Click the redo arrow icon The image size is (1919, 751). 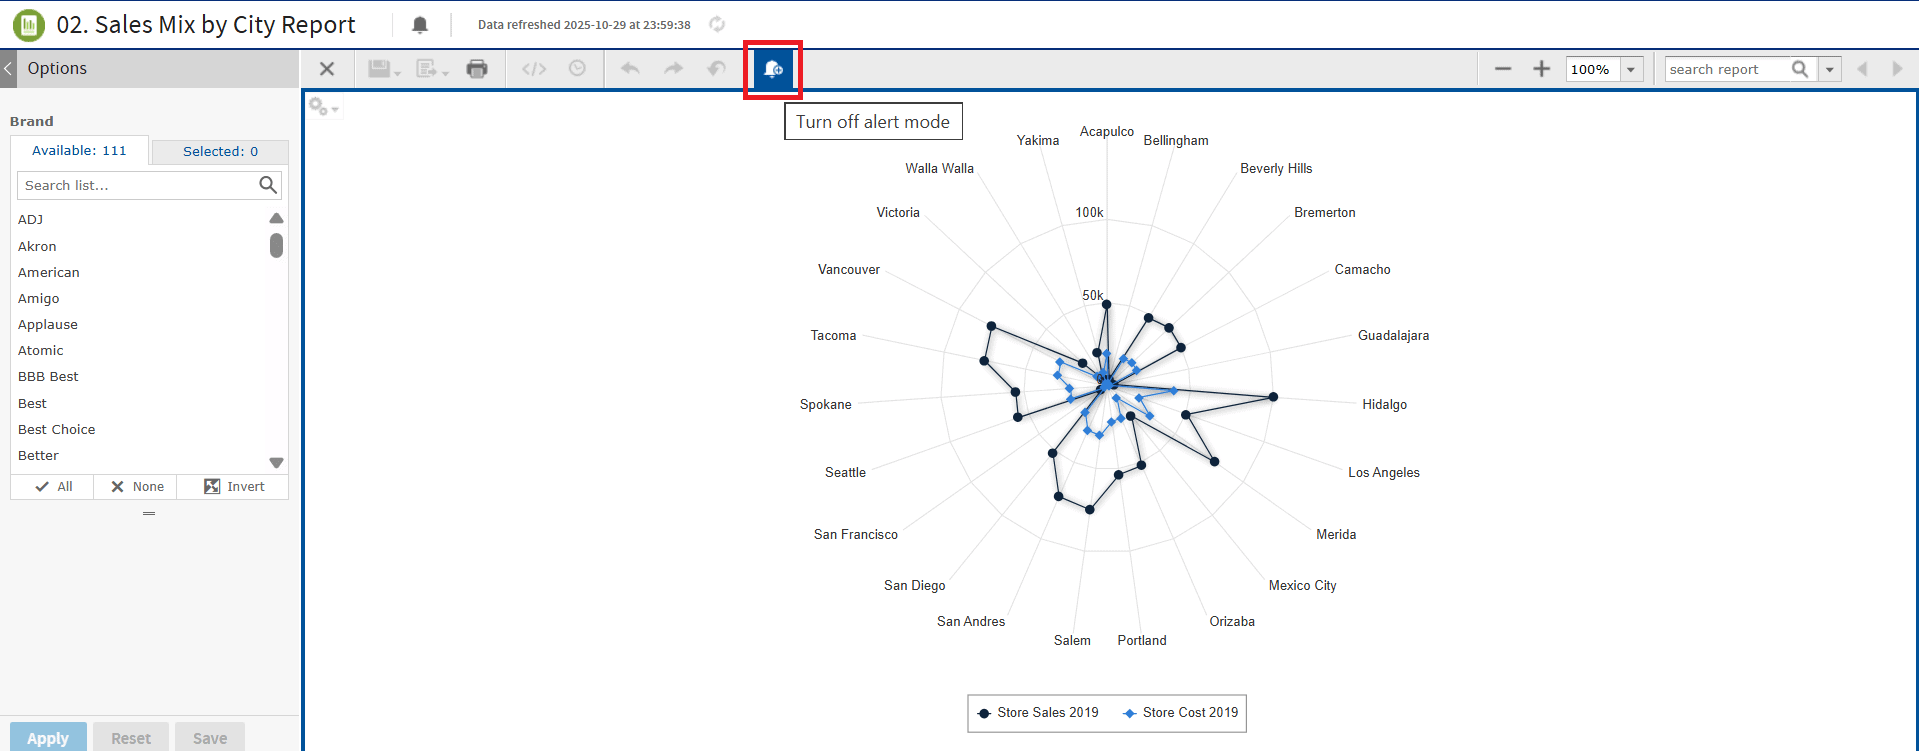(673, 69)
